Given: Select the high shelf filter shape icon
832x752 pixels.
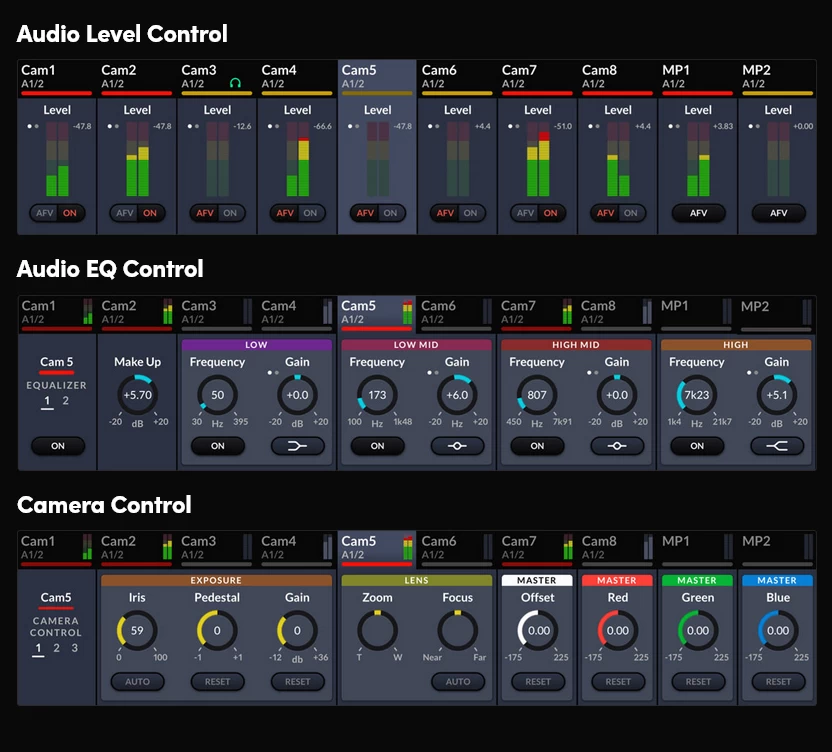Looking at the screenshot, I should 777,446.
